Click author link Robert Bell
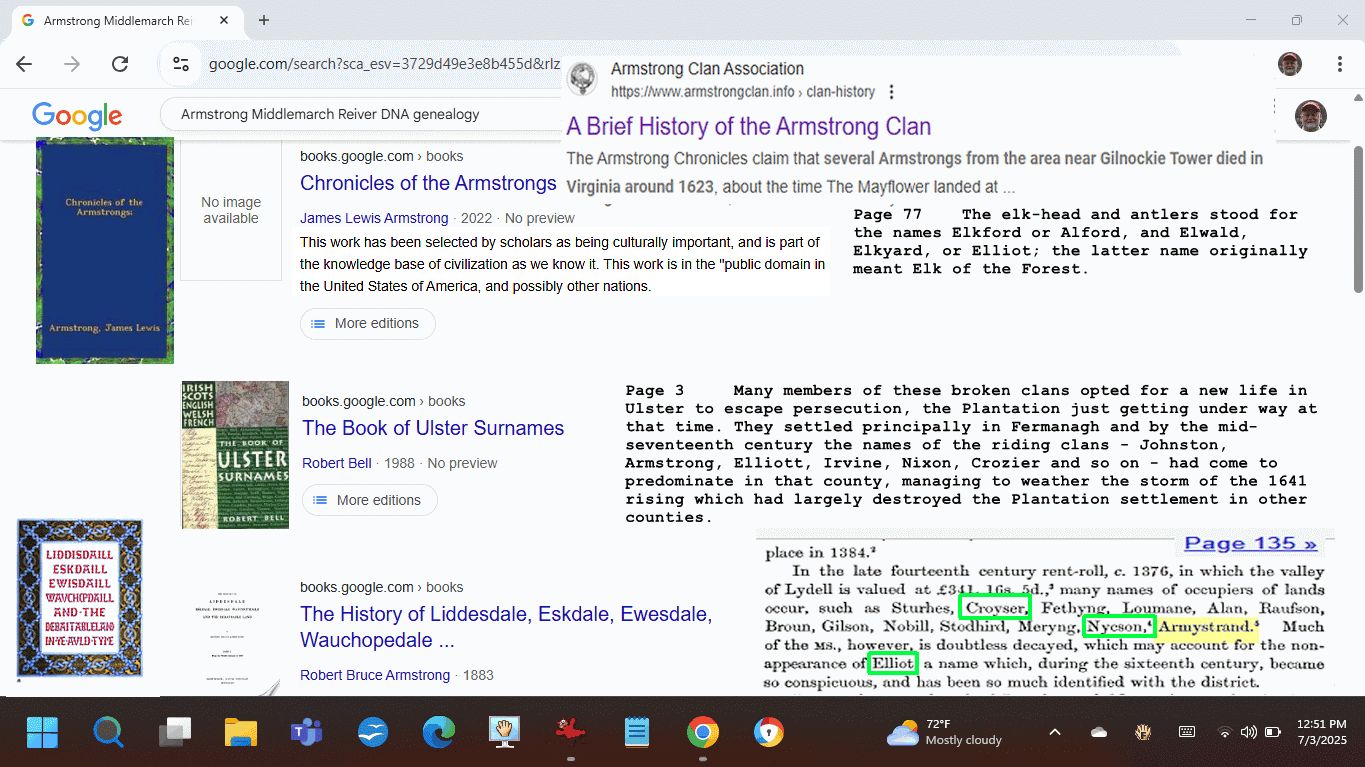The width and height of the screenshot is (1365, 767). pyautogui.click(x=337, y=463)
